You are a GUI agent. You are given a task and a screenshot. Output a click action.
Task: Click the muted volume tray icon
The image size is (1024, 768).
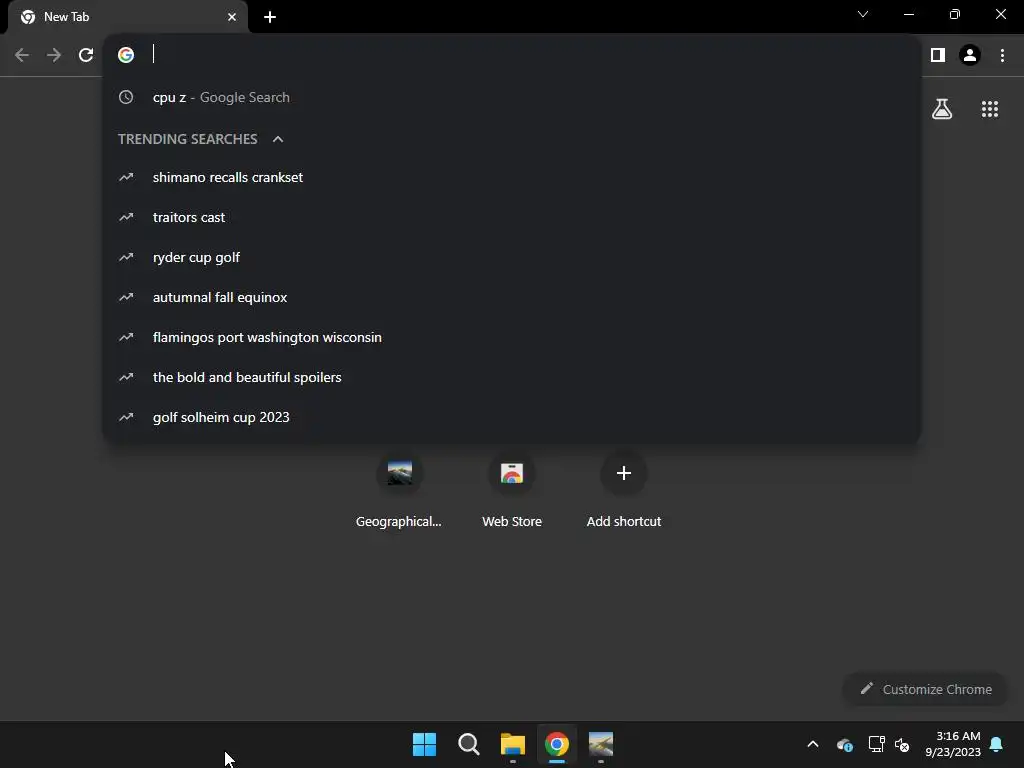[x=902, y=744]
